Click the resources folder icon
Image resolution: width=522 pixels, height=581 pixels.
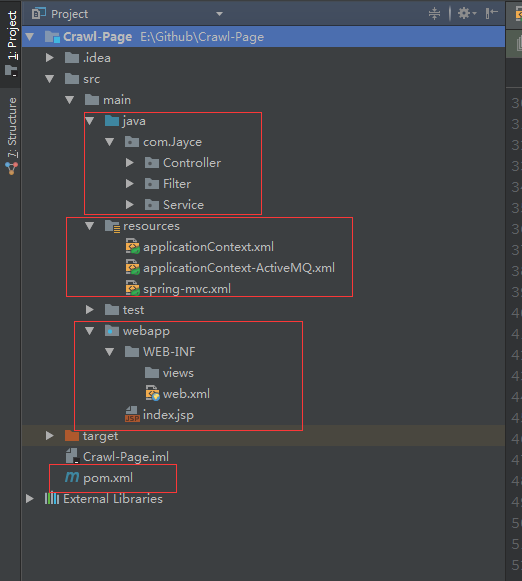[x=112, y=226]
